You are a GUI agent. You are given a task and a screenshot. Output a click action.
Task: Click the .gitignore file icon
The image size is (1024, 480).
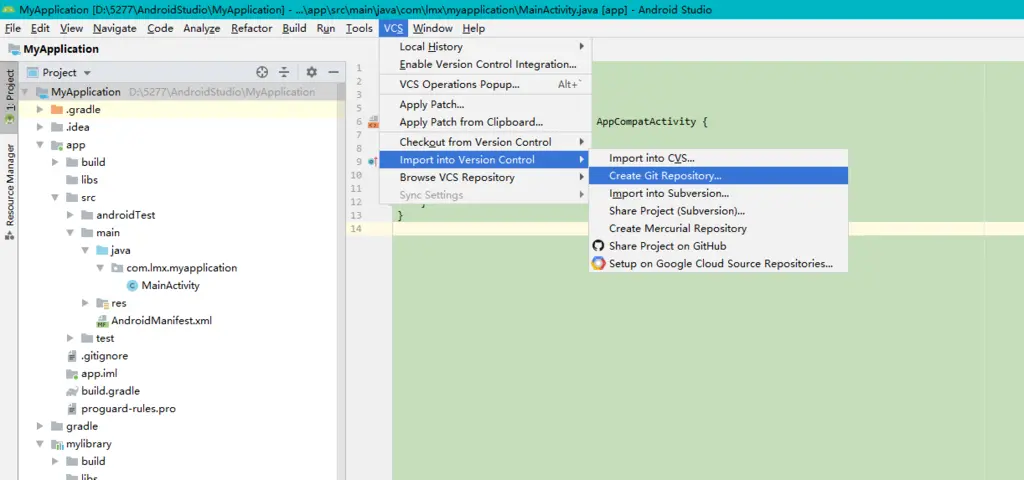point(72,356)
